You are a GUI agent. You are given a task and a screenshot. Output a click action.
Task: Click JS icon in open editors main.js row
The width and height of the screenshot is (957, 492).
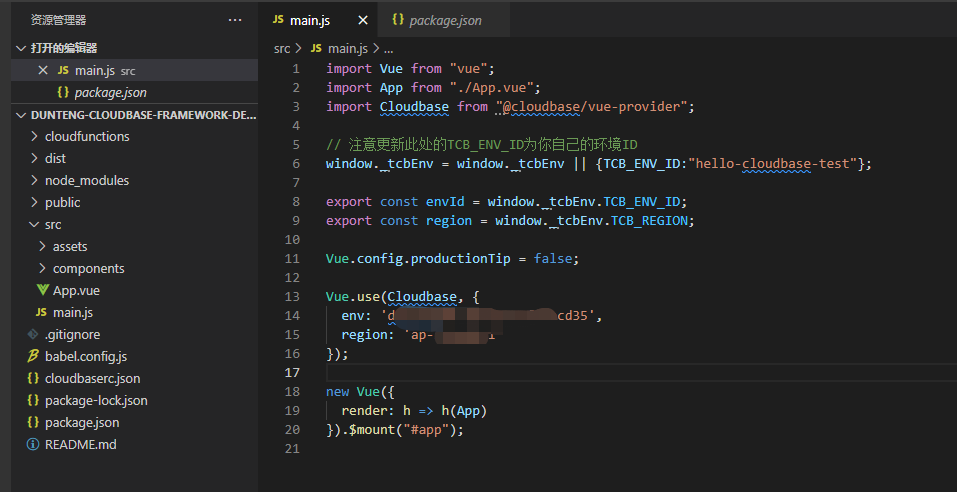[x=63, y=70]
